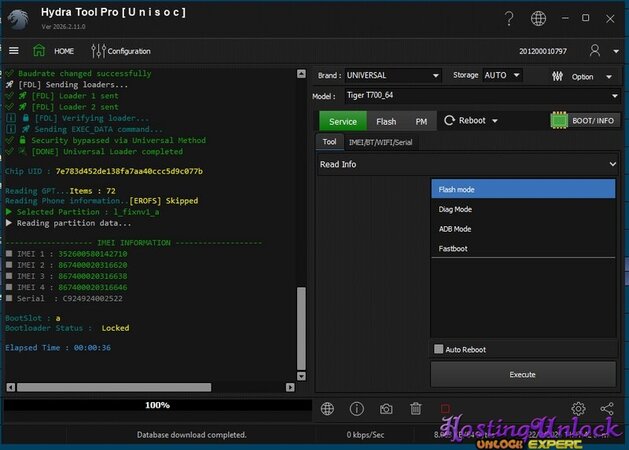This screenshot has width=629, height=450.
Task: Click the globe icon in title bar
Action: click(539, 18)
